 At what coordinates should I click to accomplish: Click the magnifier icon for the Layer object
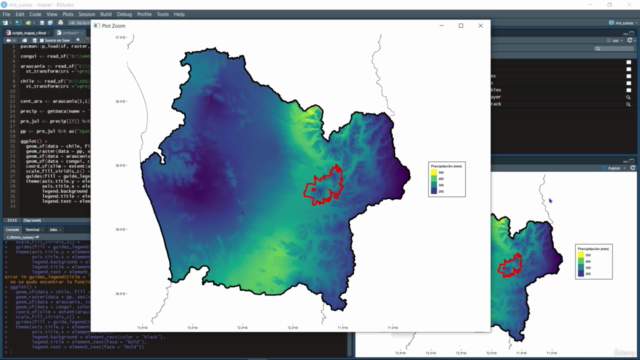pos(629,97)
